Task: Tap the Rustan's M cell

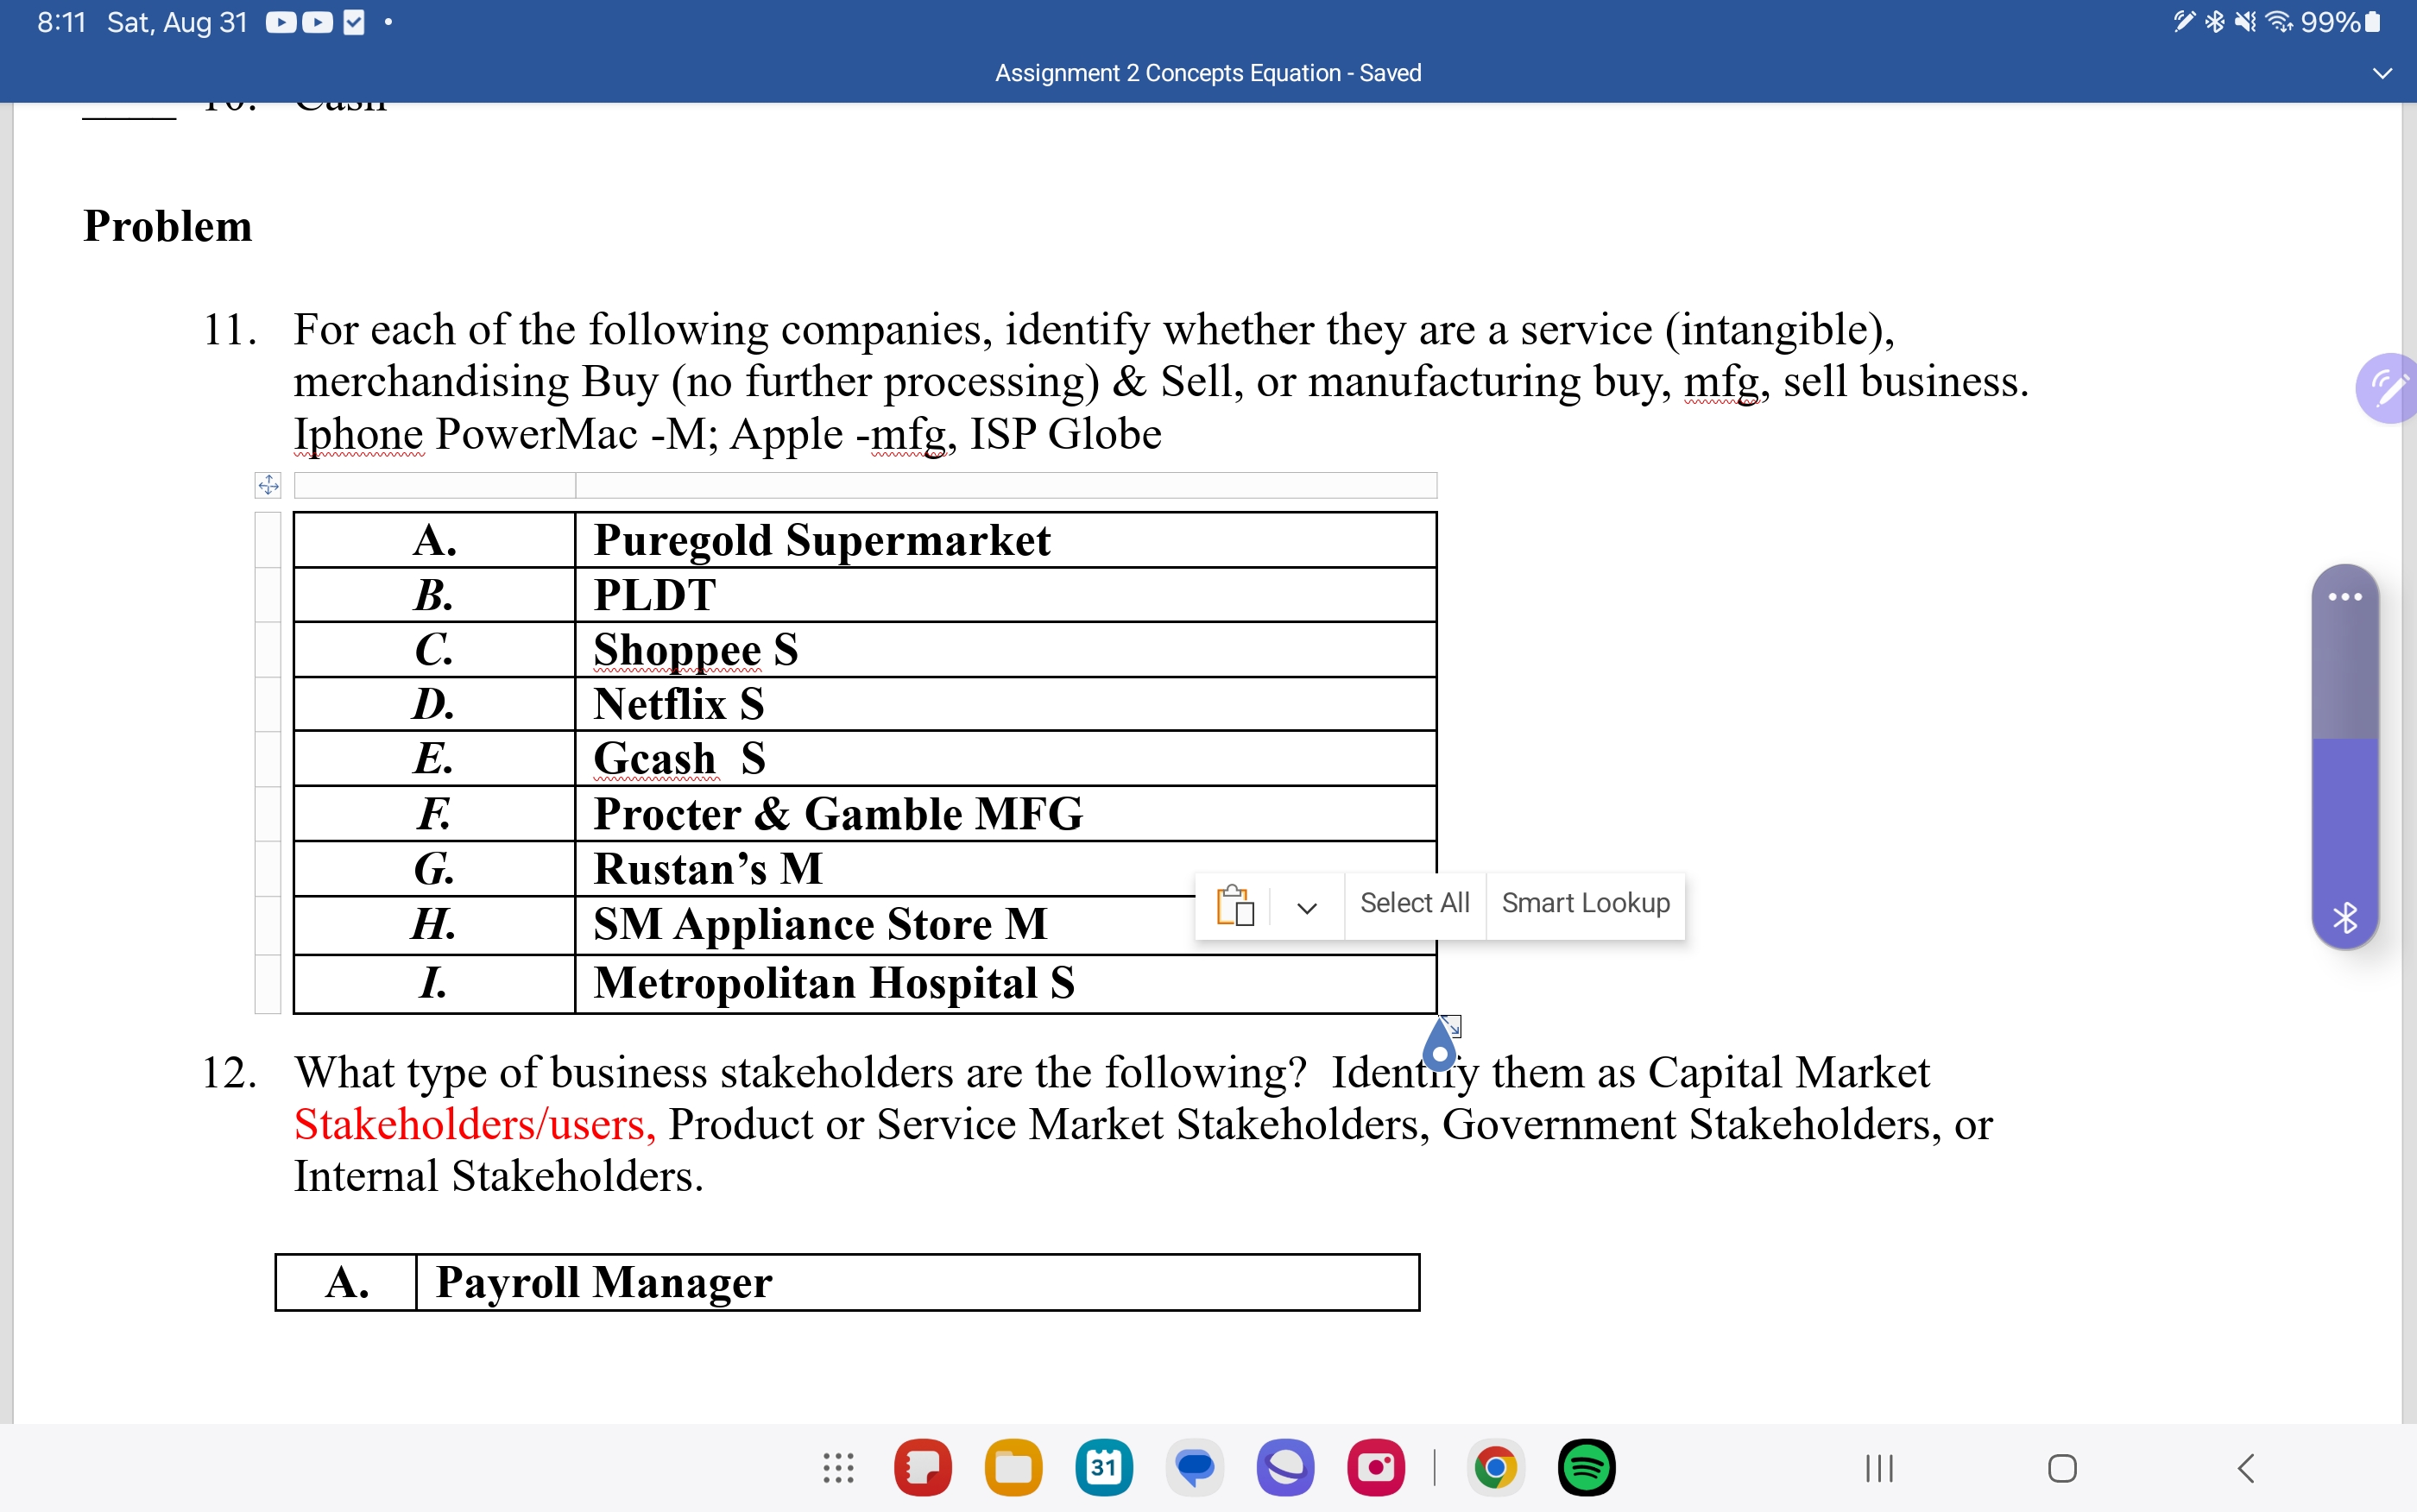Action: 1005,868
